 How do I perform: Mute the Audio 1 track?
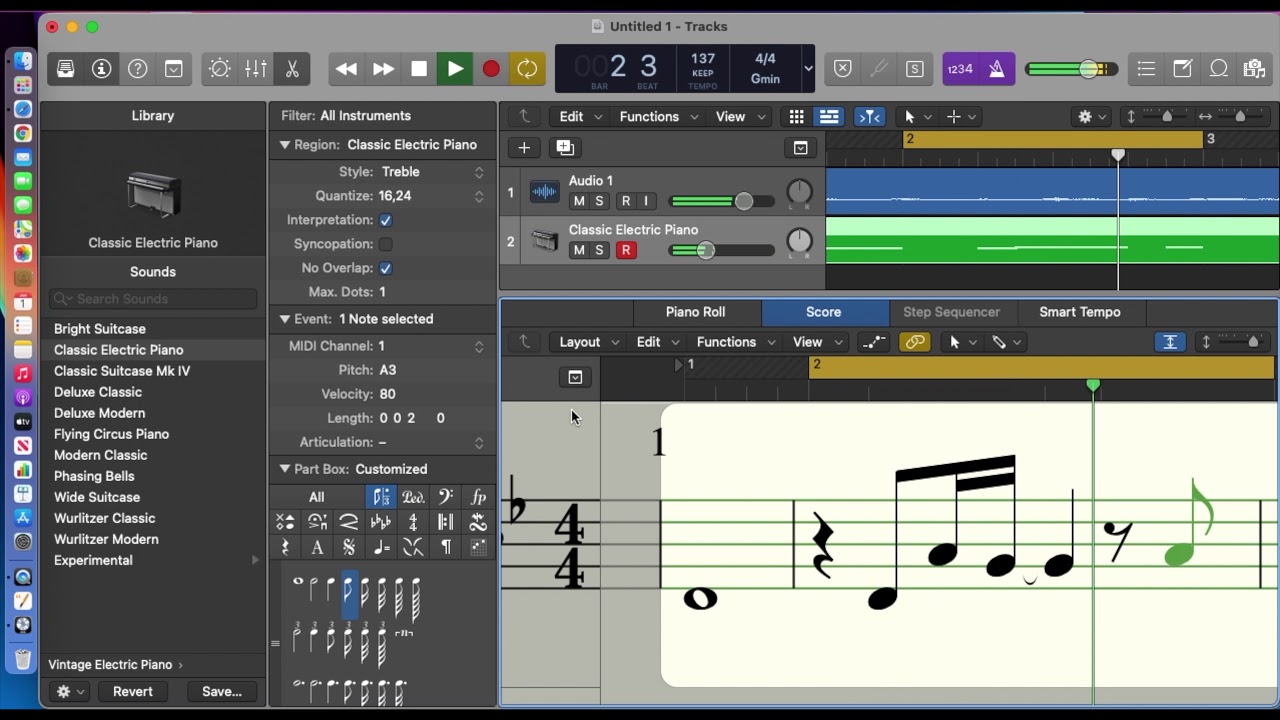click(x=578, y=201)
